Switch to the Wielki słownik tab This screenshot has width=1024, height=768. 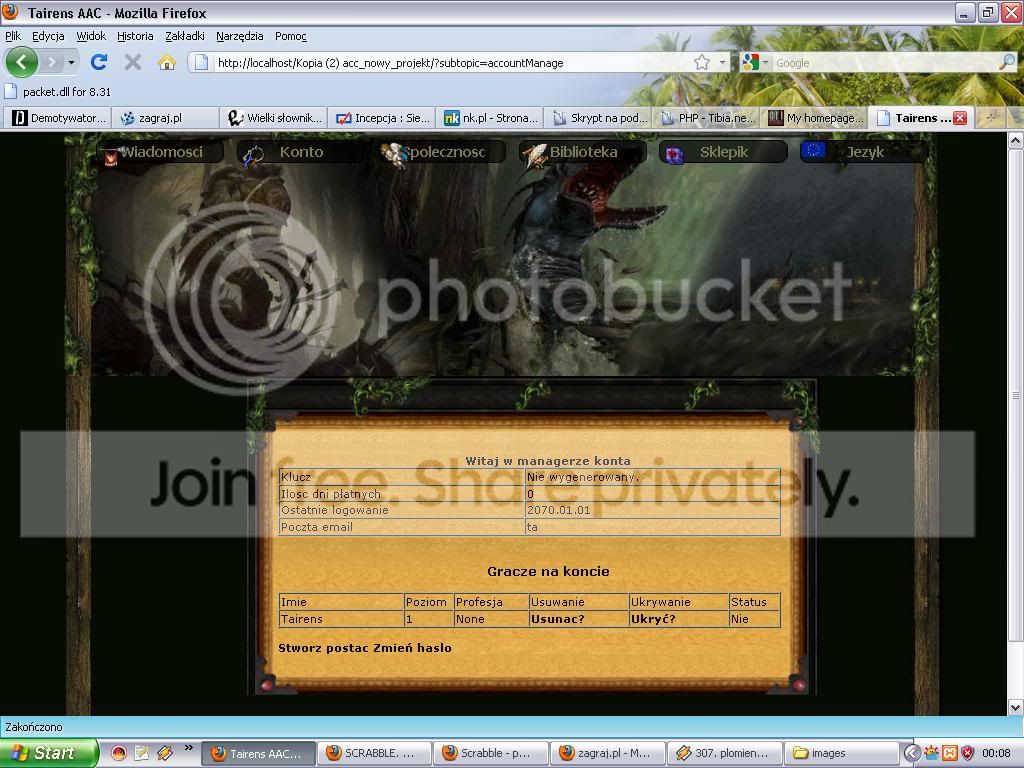[273, 118]
